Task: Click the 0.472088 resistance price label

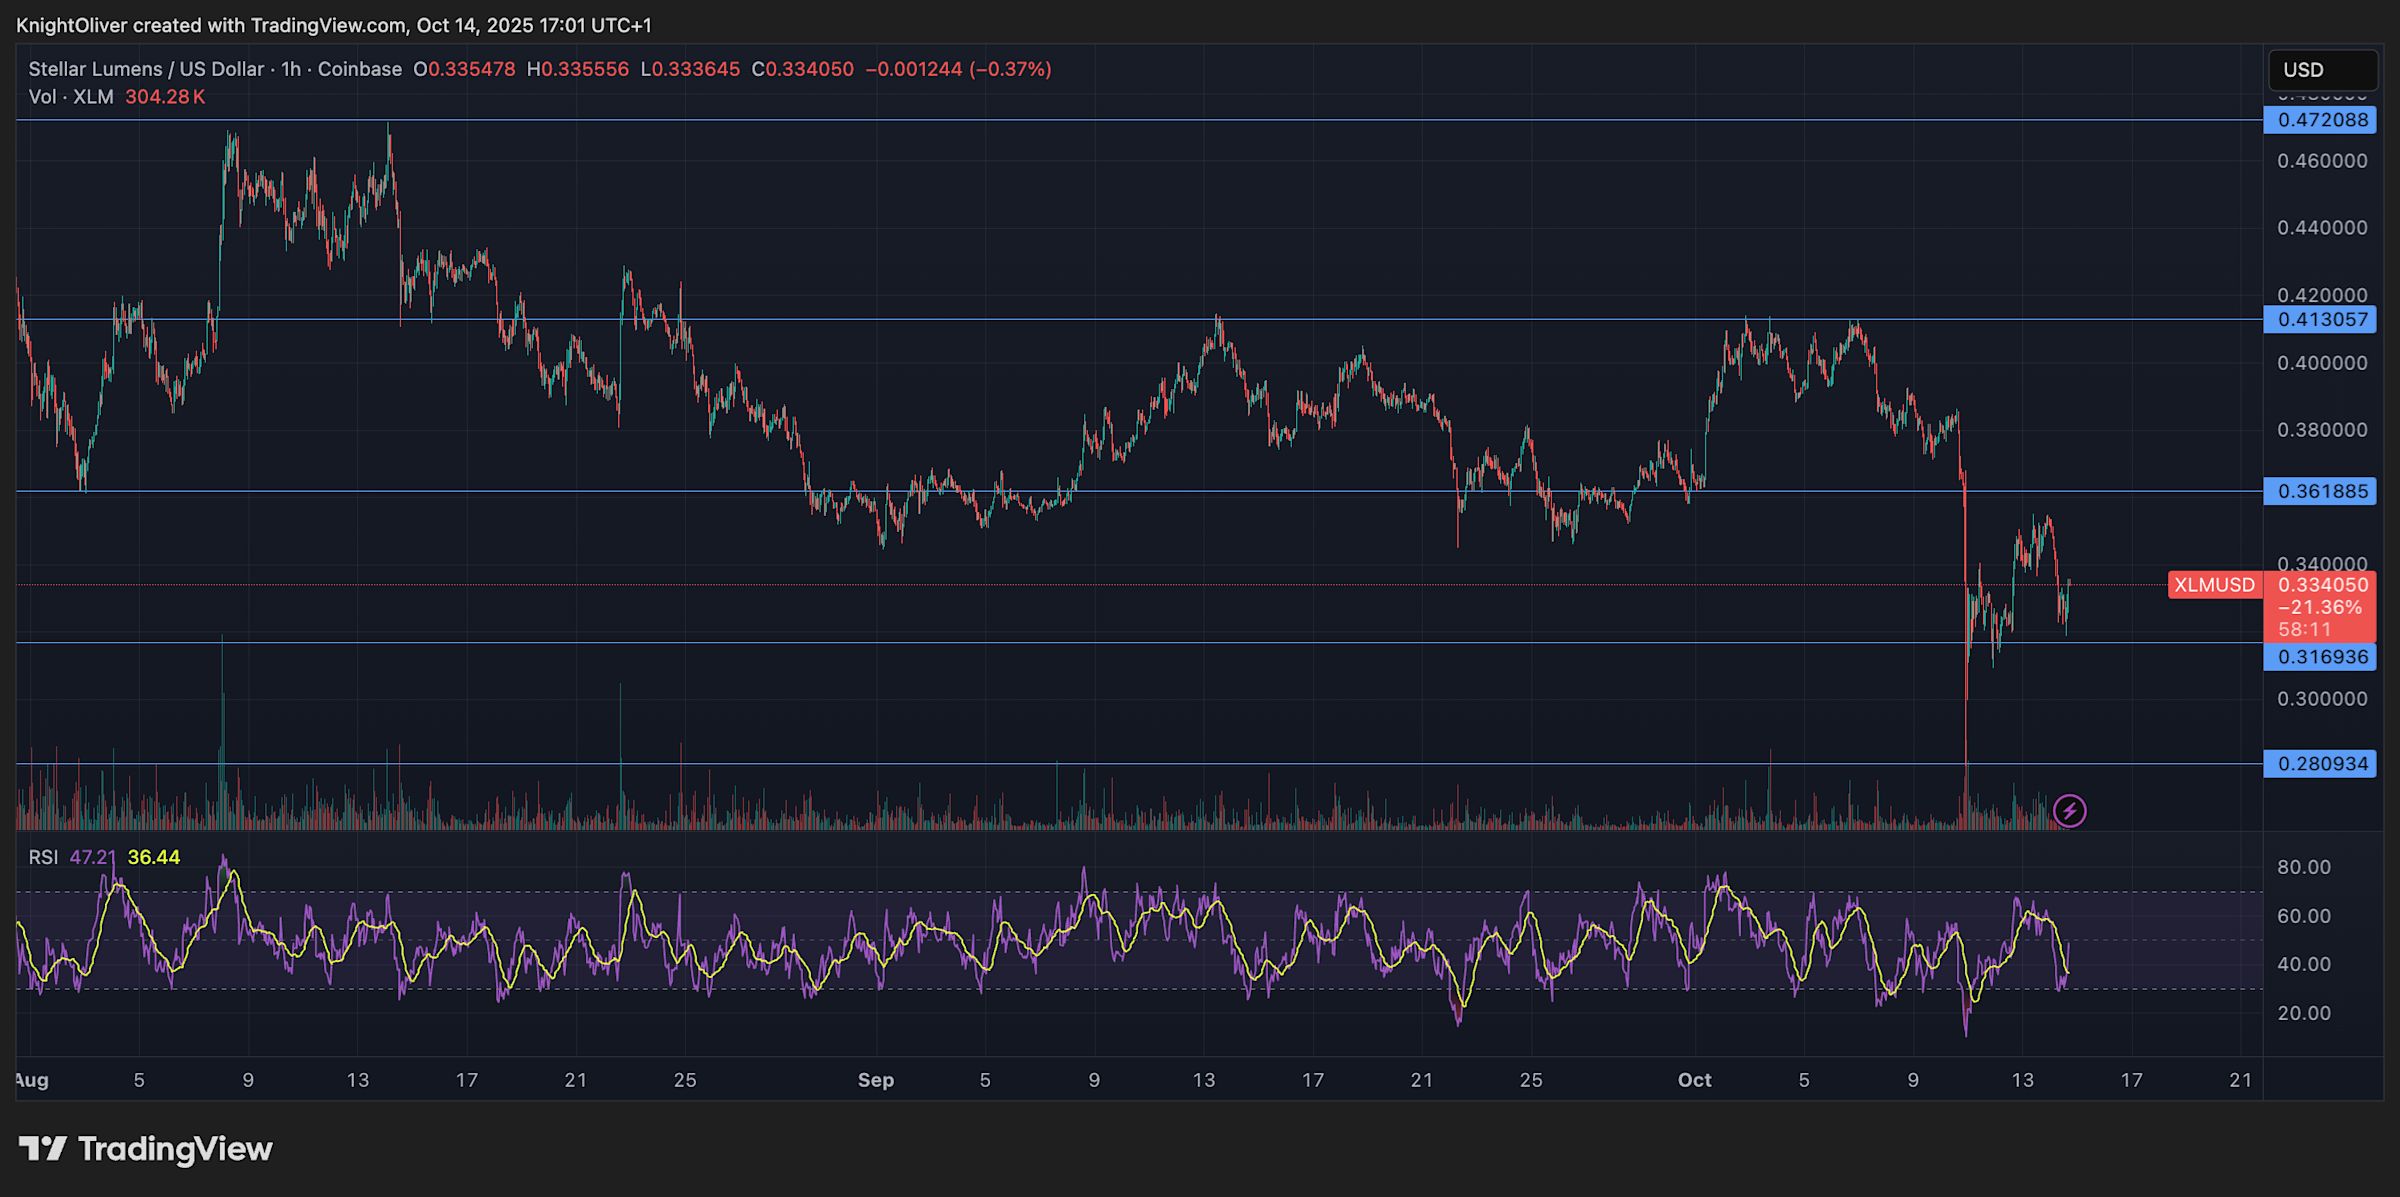Action: [x=2320, y=119]
